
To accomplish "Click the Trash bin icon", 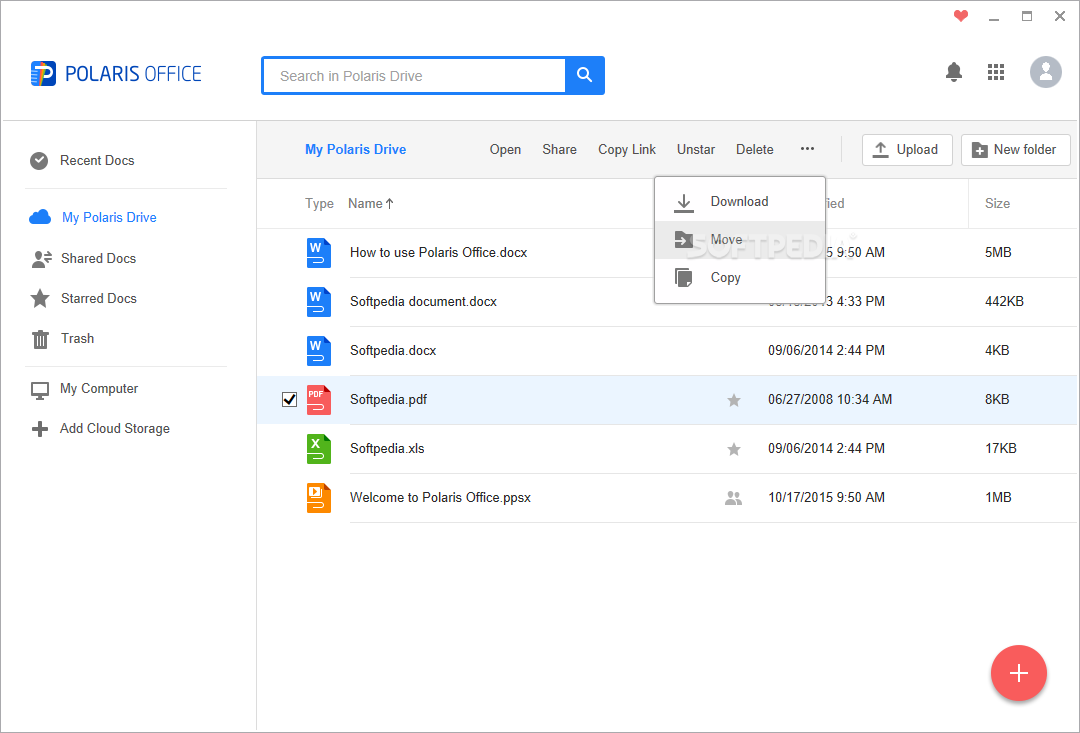I will pos(40,339).
